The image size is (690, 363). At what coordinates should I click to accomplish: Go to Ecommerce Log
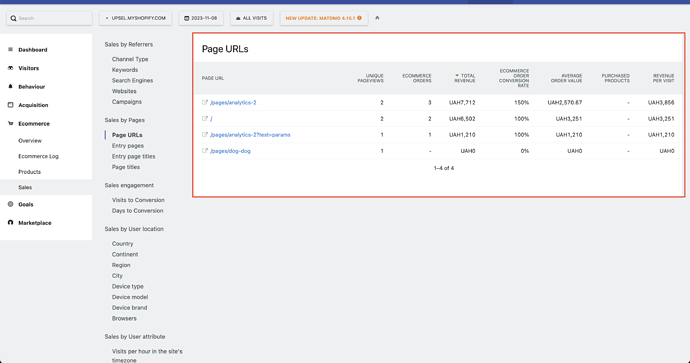coord(38,156)
